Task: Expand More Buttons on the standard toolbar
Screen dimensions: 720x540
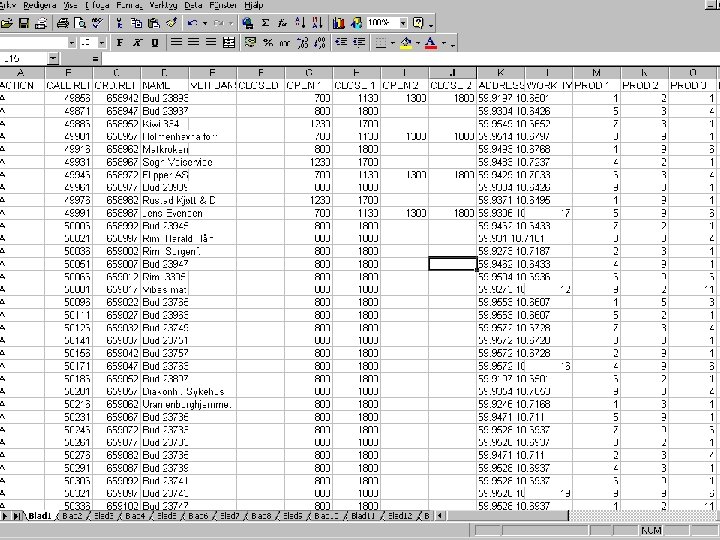Action: point(431,23)
